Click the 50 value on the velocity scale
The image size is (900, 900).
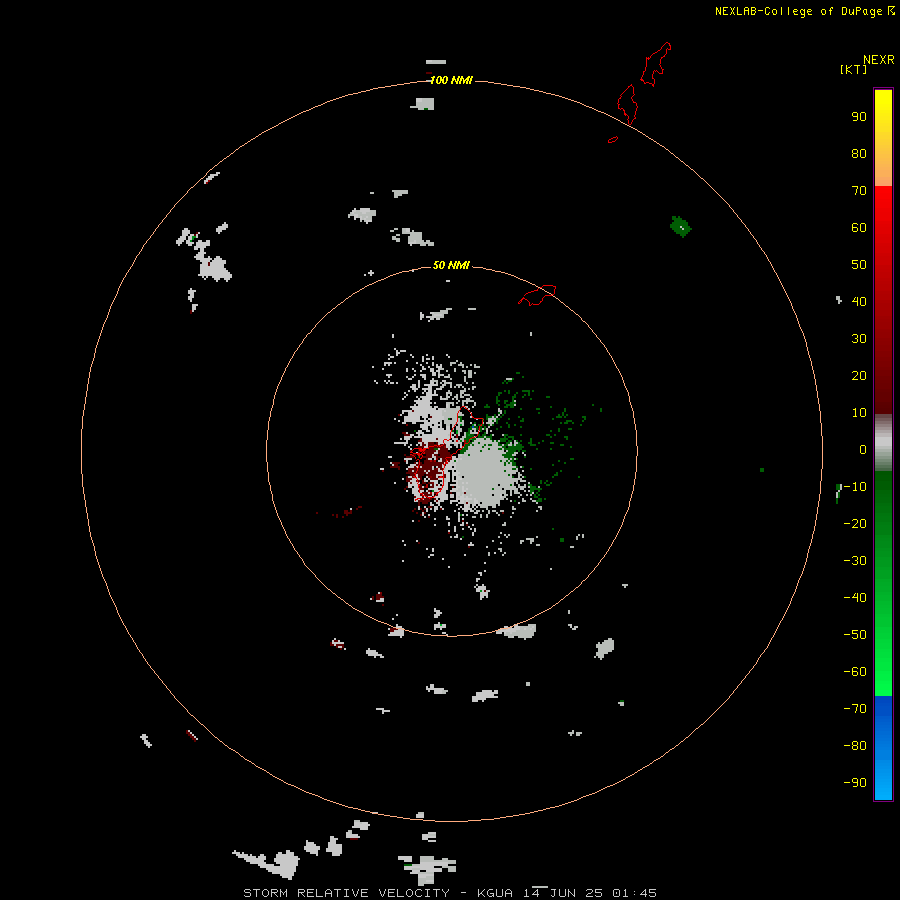click(x=859, y=265)
